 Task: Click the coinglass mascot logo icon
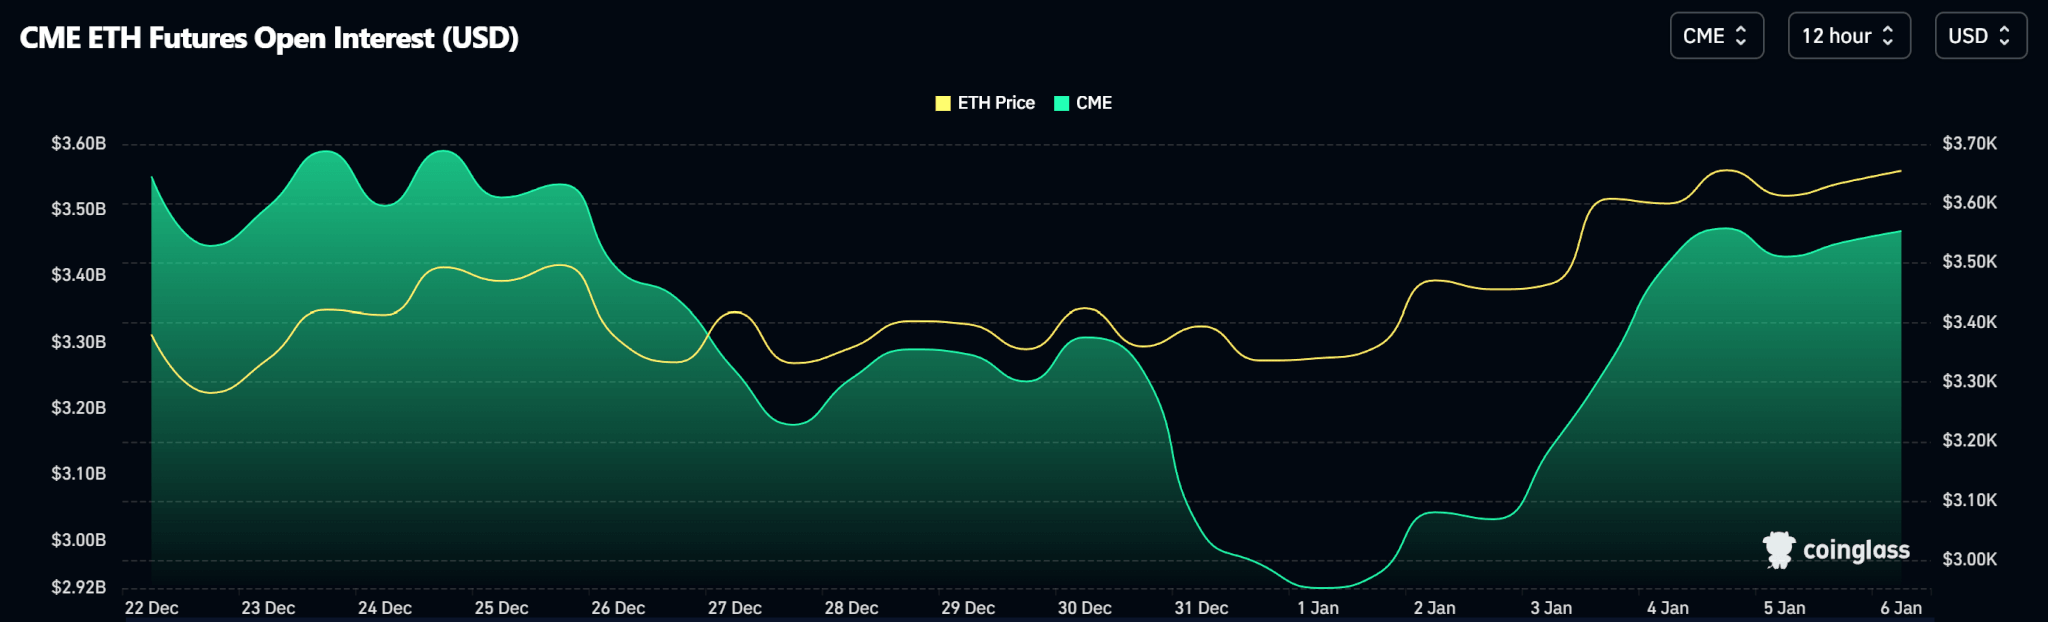(1779, 550)
